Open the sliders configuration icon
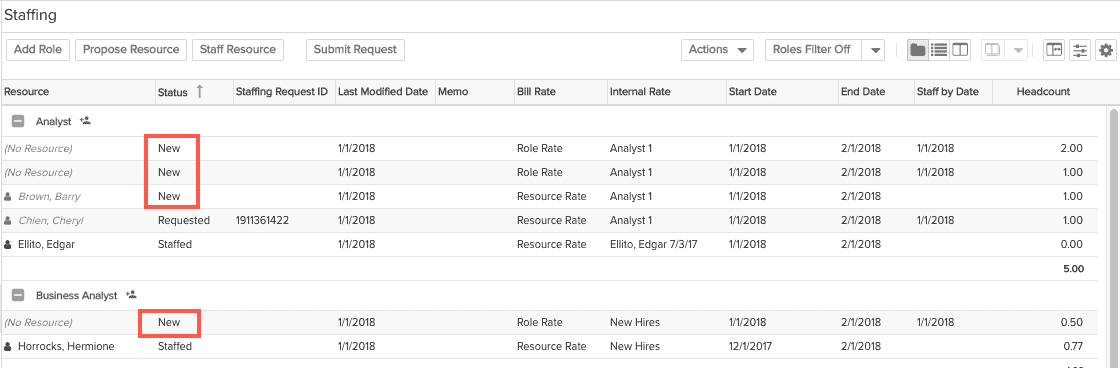Viewport: 1120px width, 368px height. click(x=1080, y=50)
